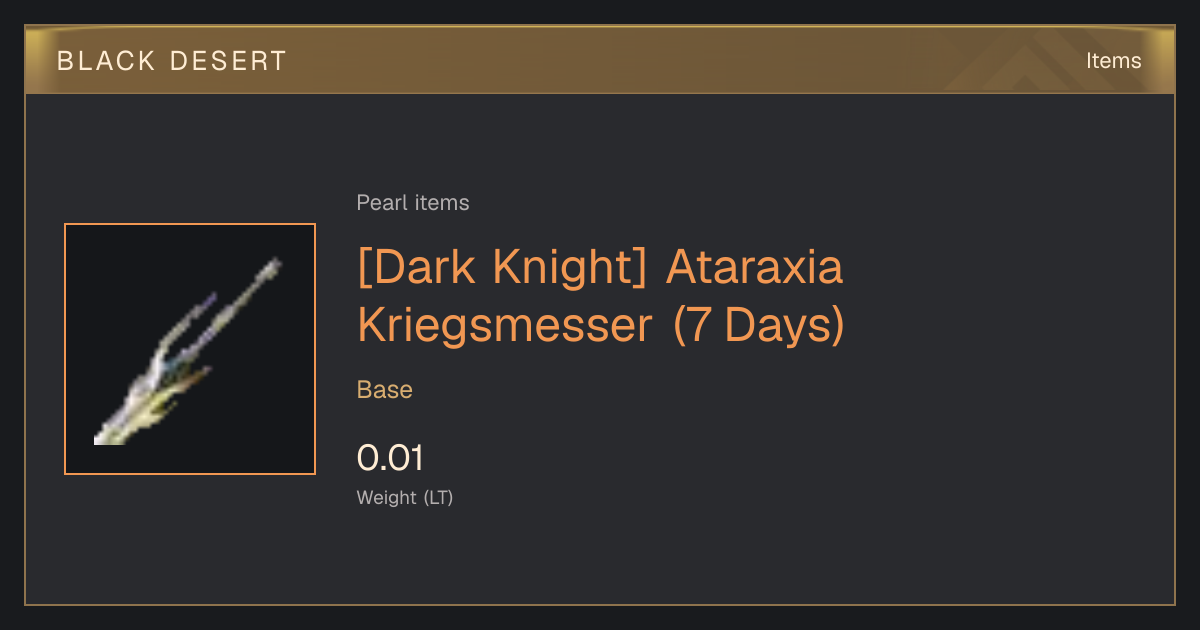Click empty card area below Weight label
1200x630 pixels.
[600, 560]
